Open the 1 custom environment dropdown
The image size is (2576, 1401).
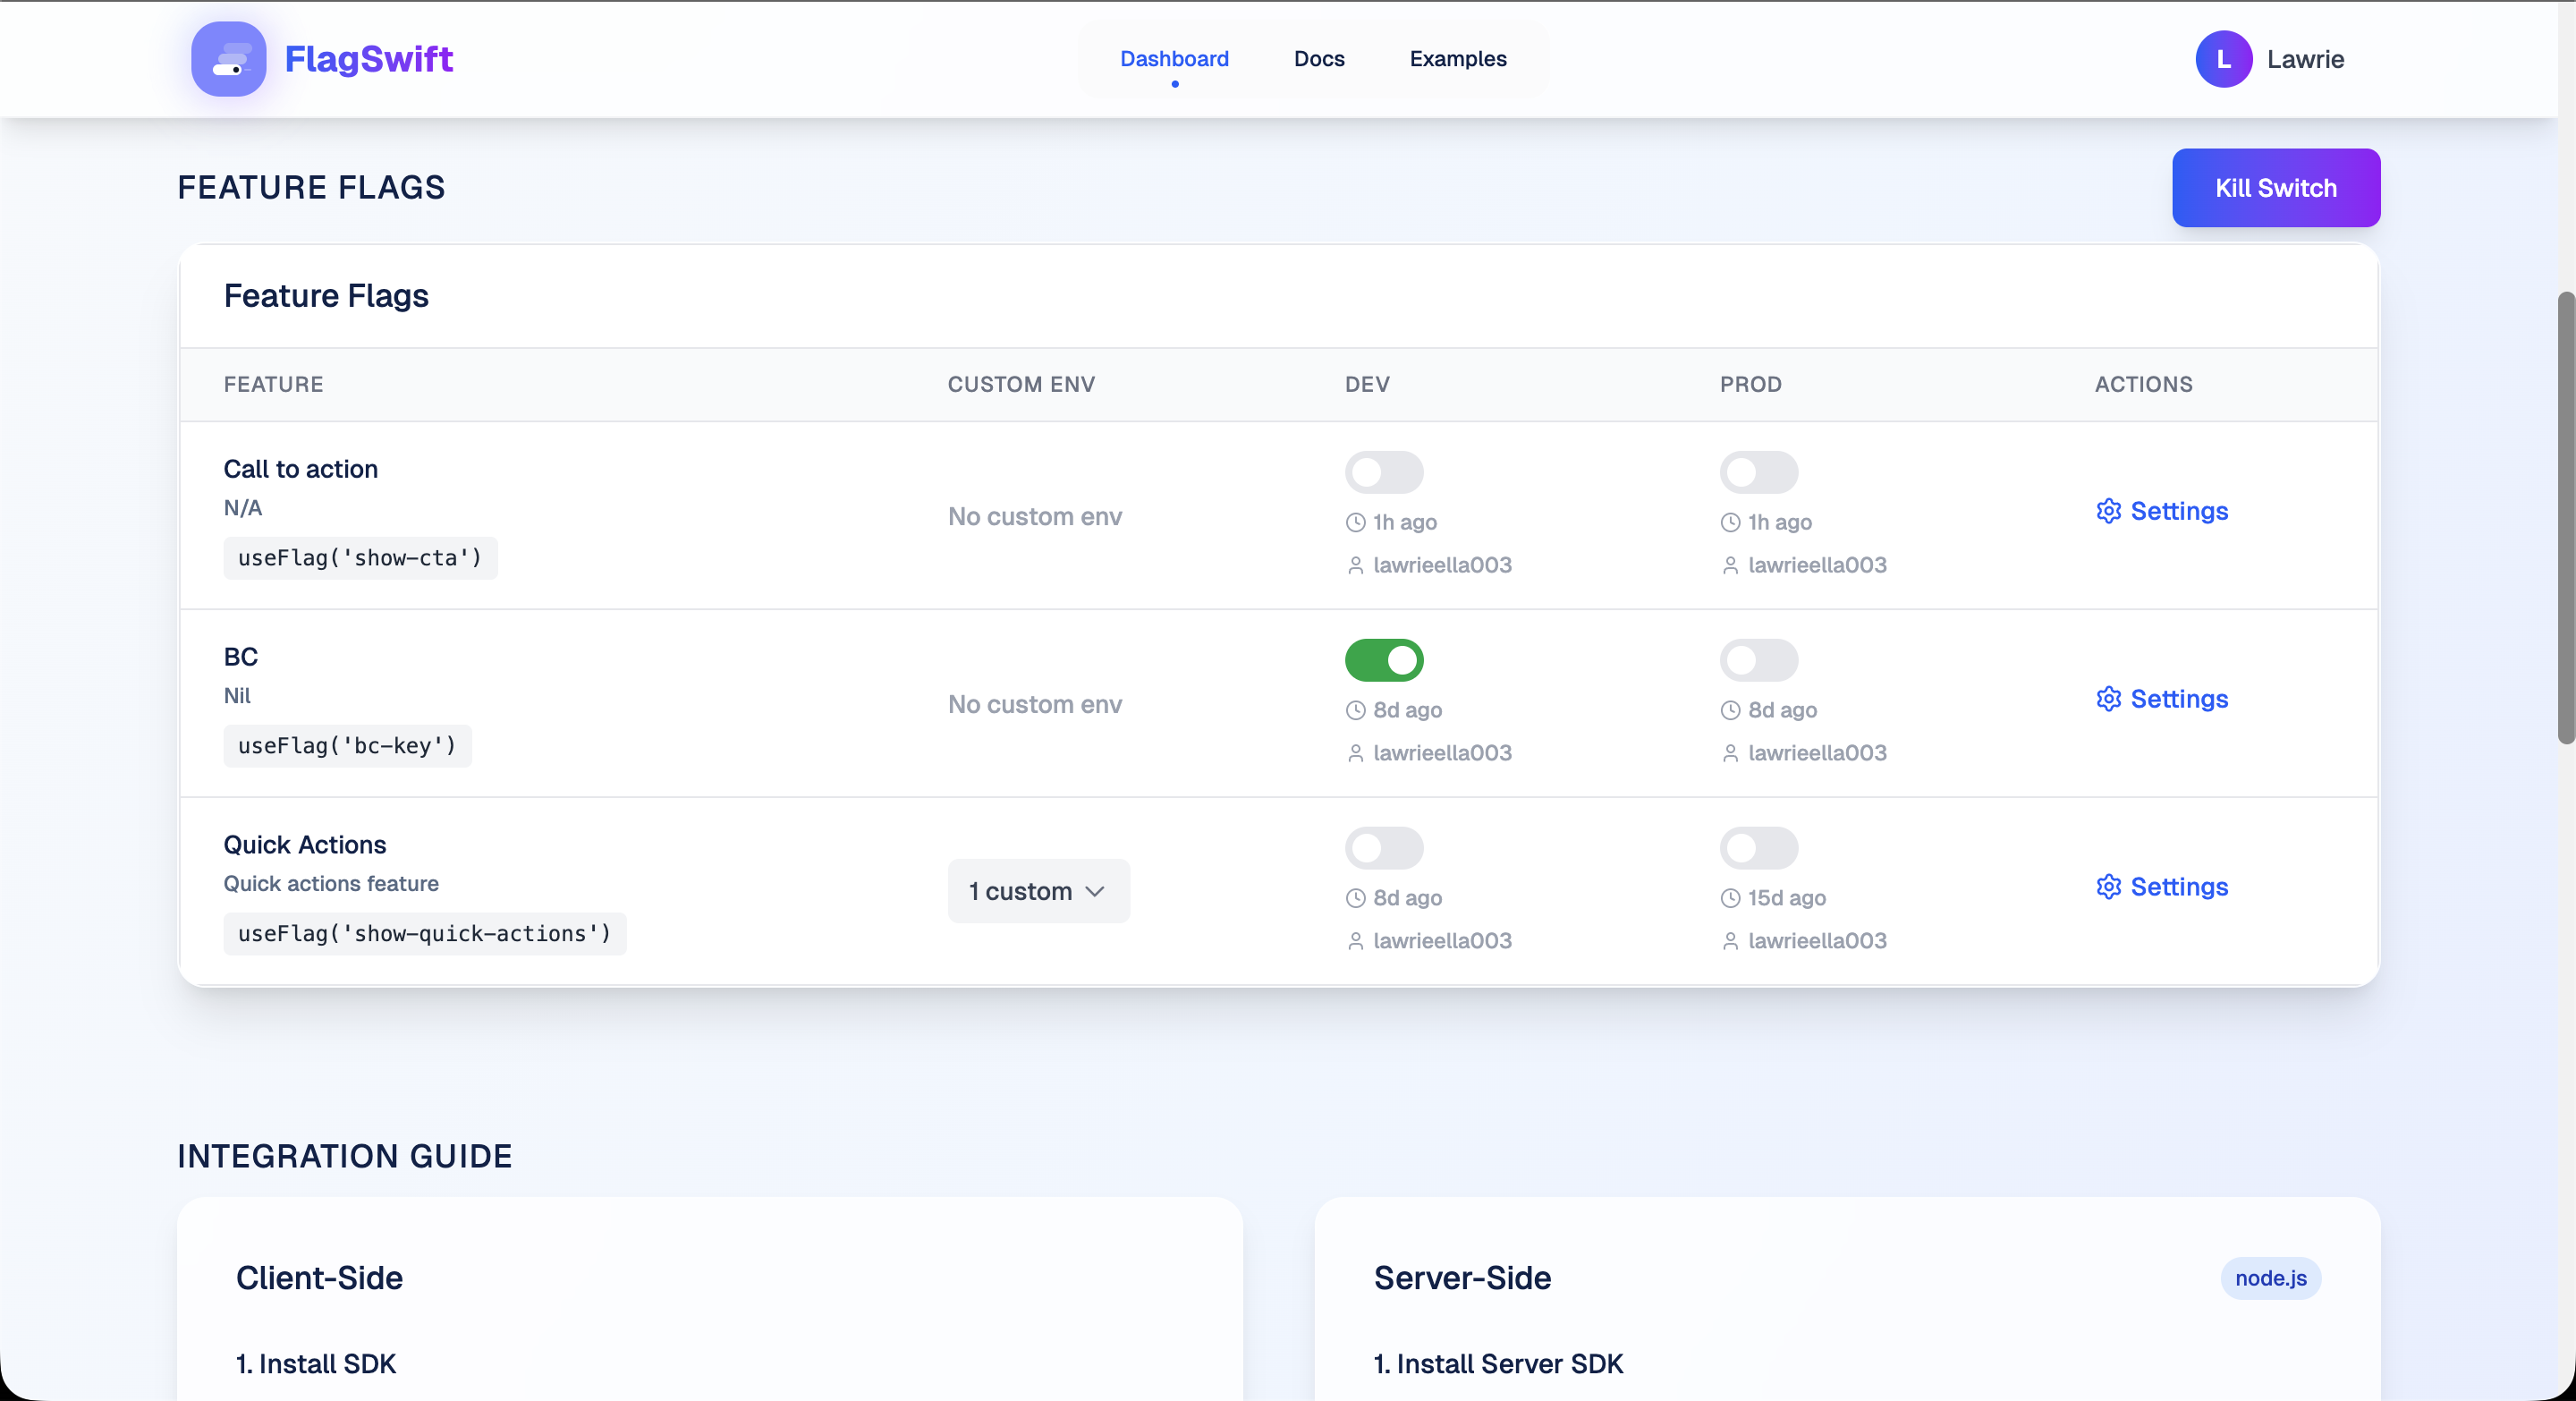click(x=1038, y=891)
